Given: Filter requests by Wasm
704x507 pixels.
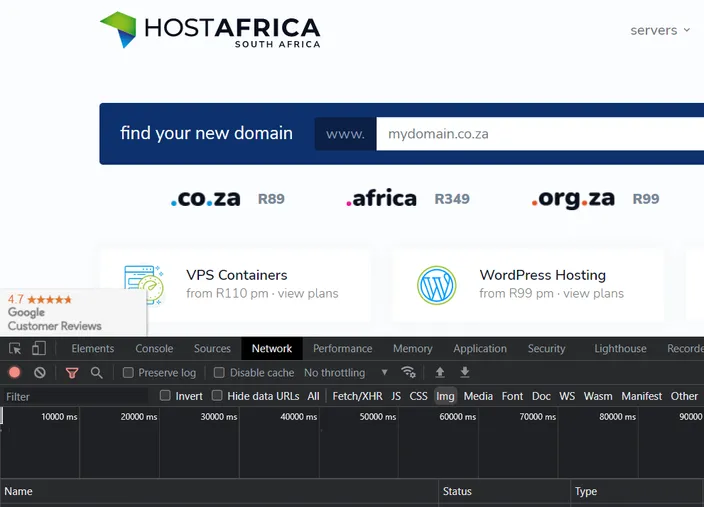Looking at the screenshot, I should 598,396.
